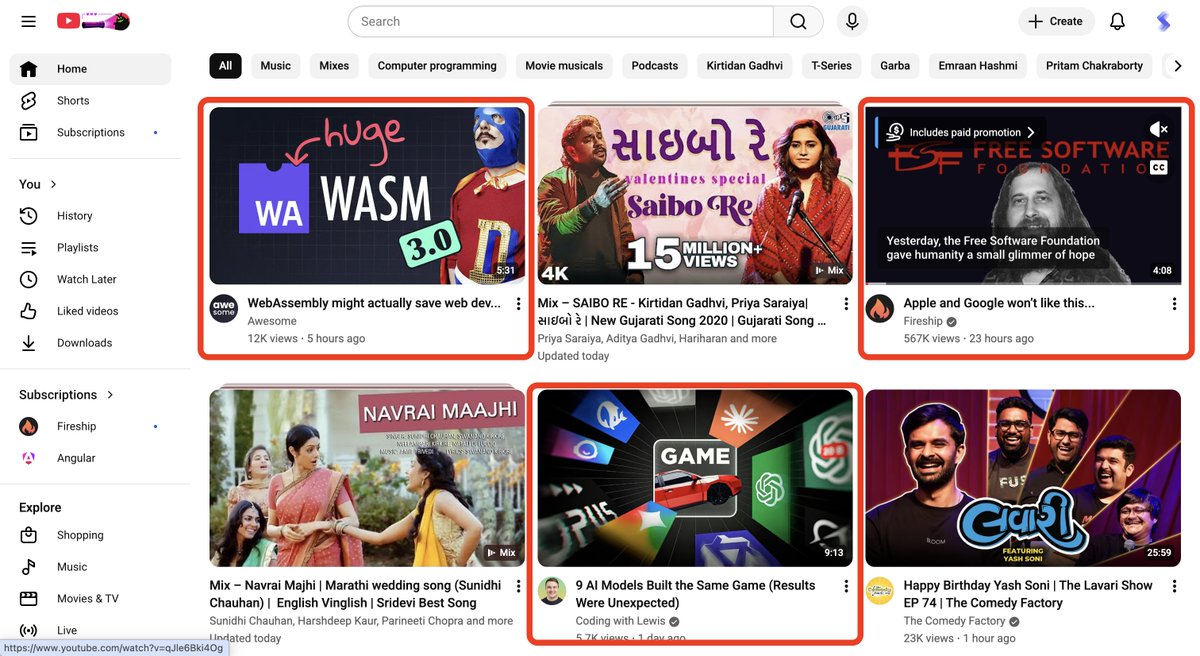Select Kirtidan Gadhvi filter chip
Screen dimensions: 1200x656
point(745,66)
